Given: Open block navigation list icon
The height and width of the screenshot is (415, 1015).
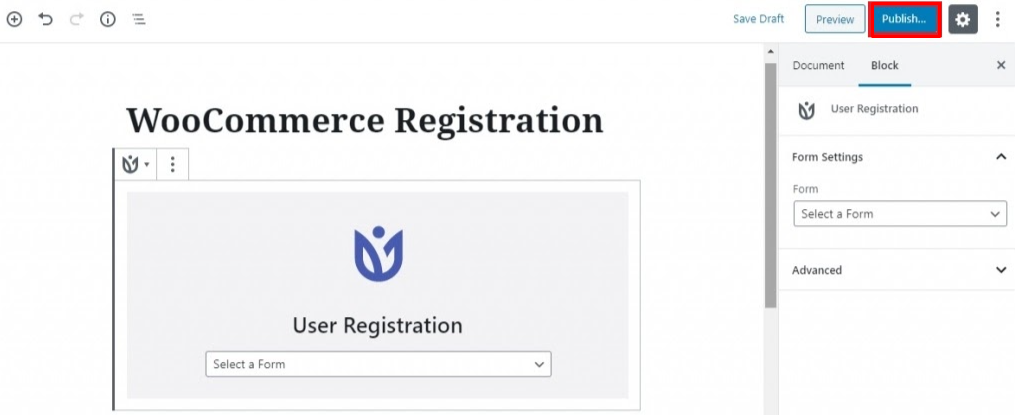Looking at the screenshot, I should point(139,19).
